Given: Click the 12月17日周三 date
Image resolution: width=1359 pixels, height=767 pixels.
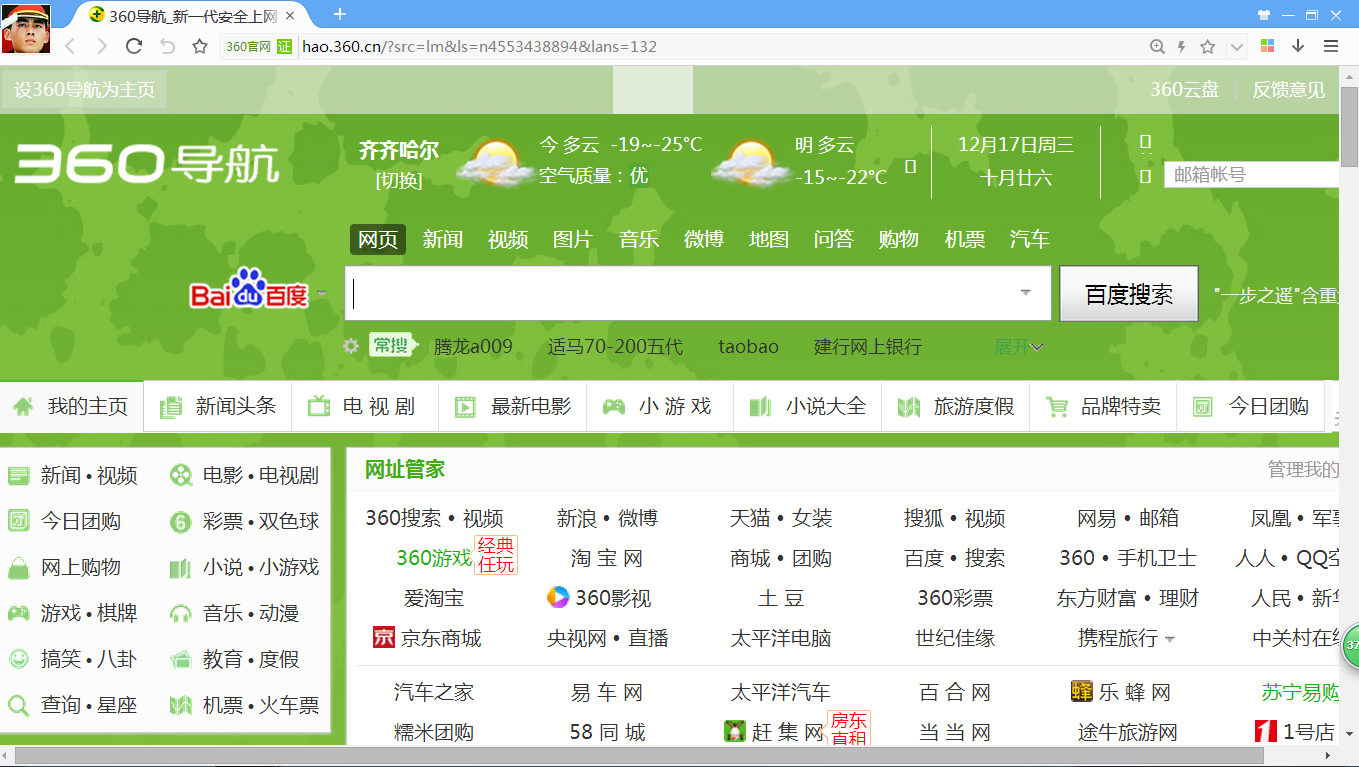Looking at the screenshot, I should click(x=1016, y=145).
